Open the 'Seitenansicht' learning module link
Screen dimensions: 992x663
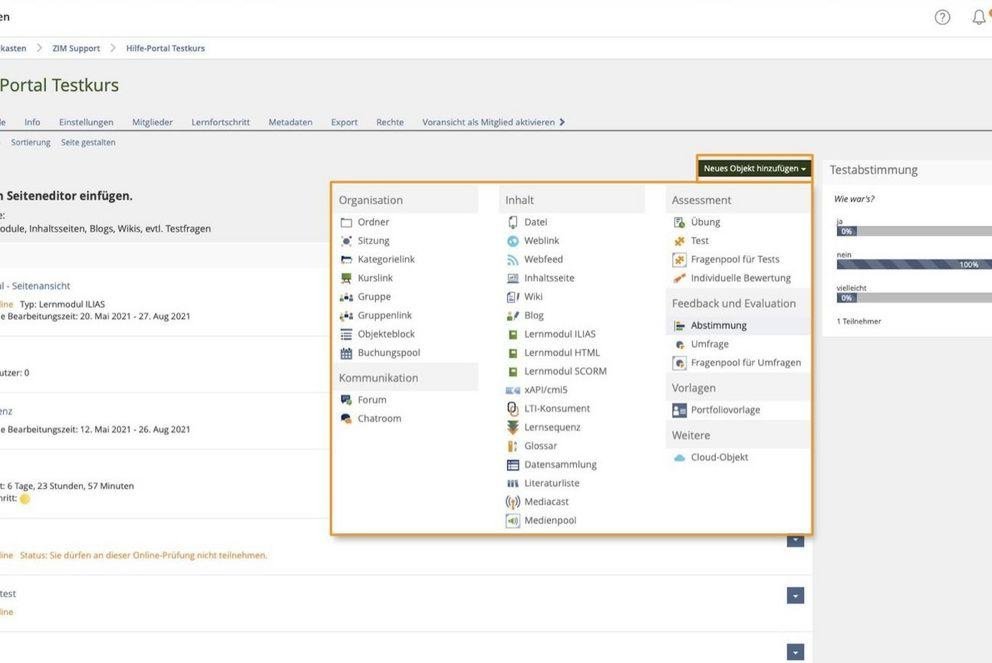35,286
